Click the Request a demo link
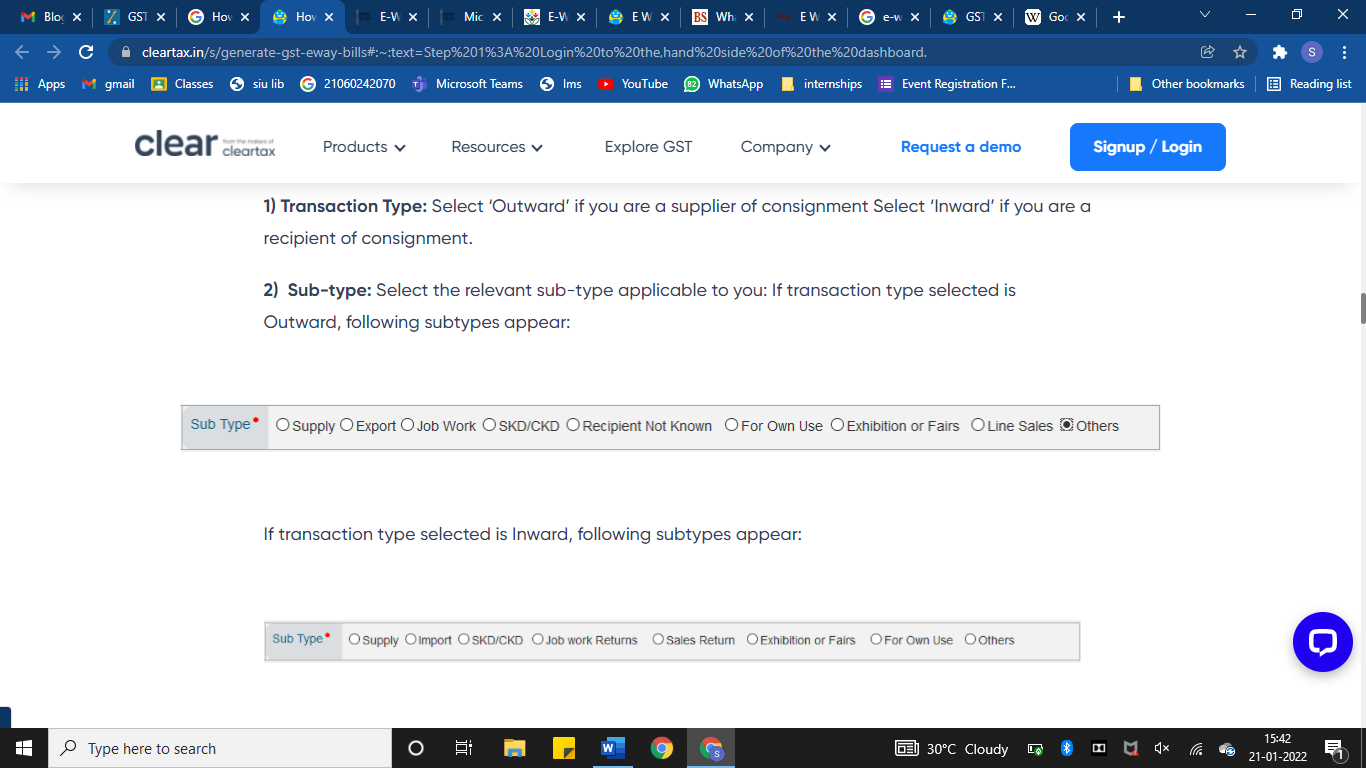The image size is (1366, 768). point(961,146)
